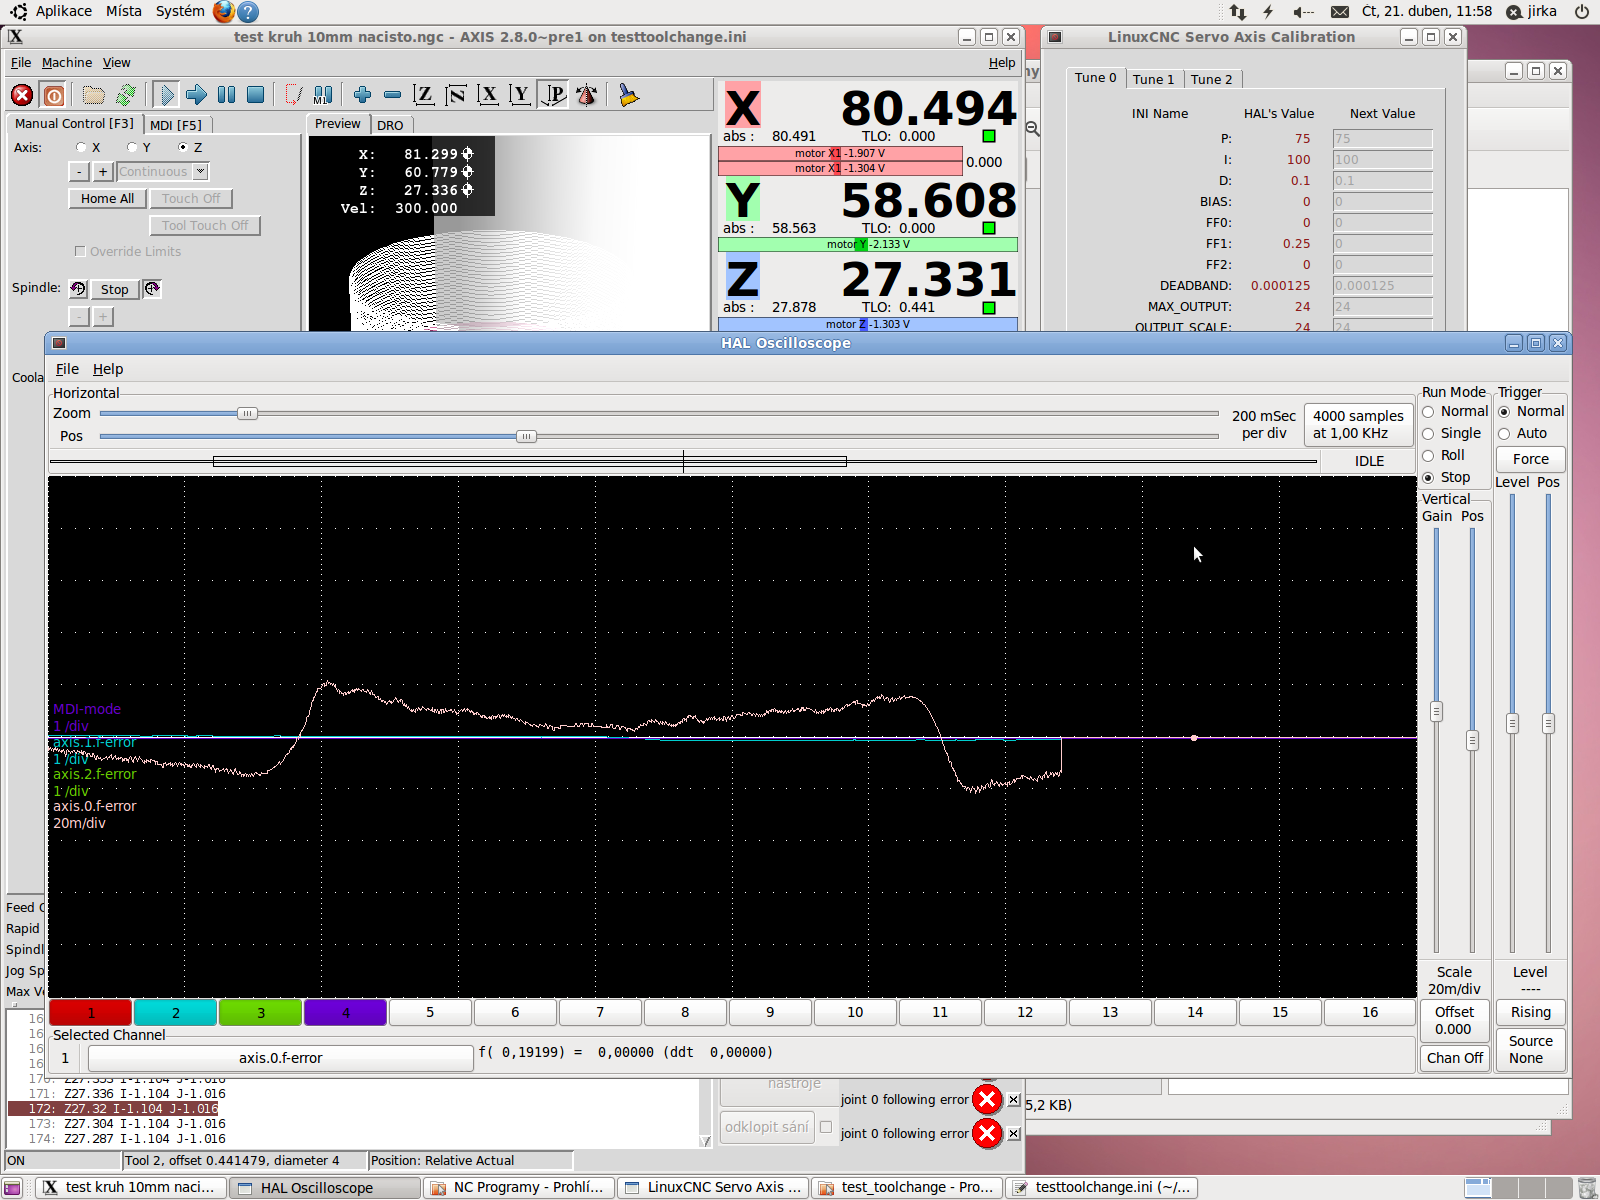1600x1200 pixels.
Task: Pause program execution in the AXIS toolbar
Action: point(227,95)
